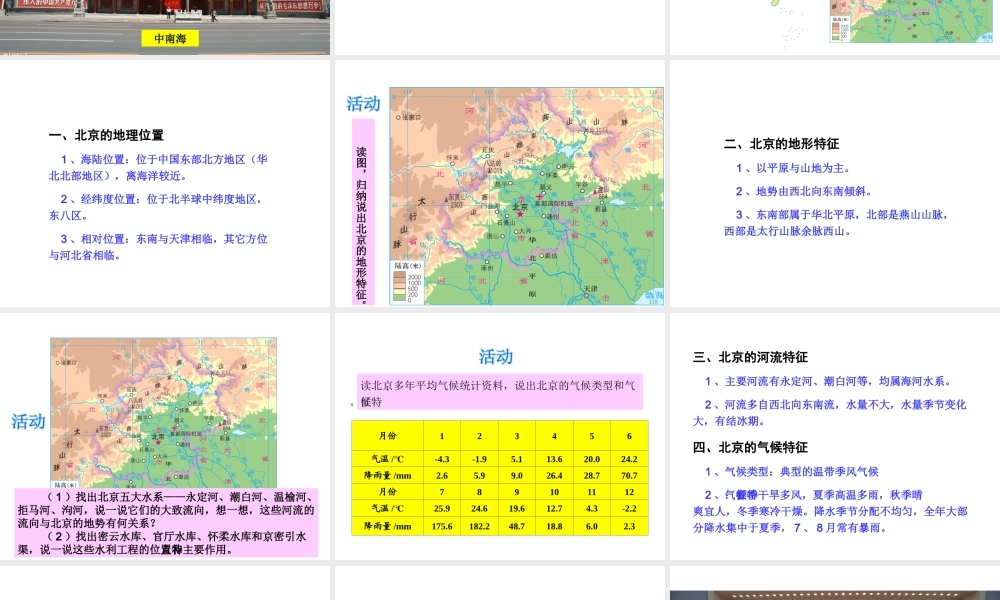The height and width of the screenshot is (600, 1000).
Task: Click the pink climate question text box
Action: pos(500,392)
